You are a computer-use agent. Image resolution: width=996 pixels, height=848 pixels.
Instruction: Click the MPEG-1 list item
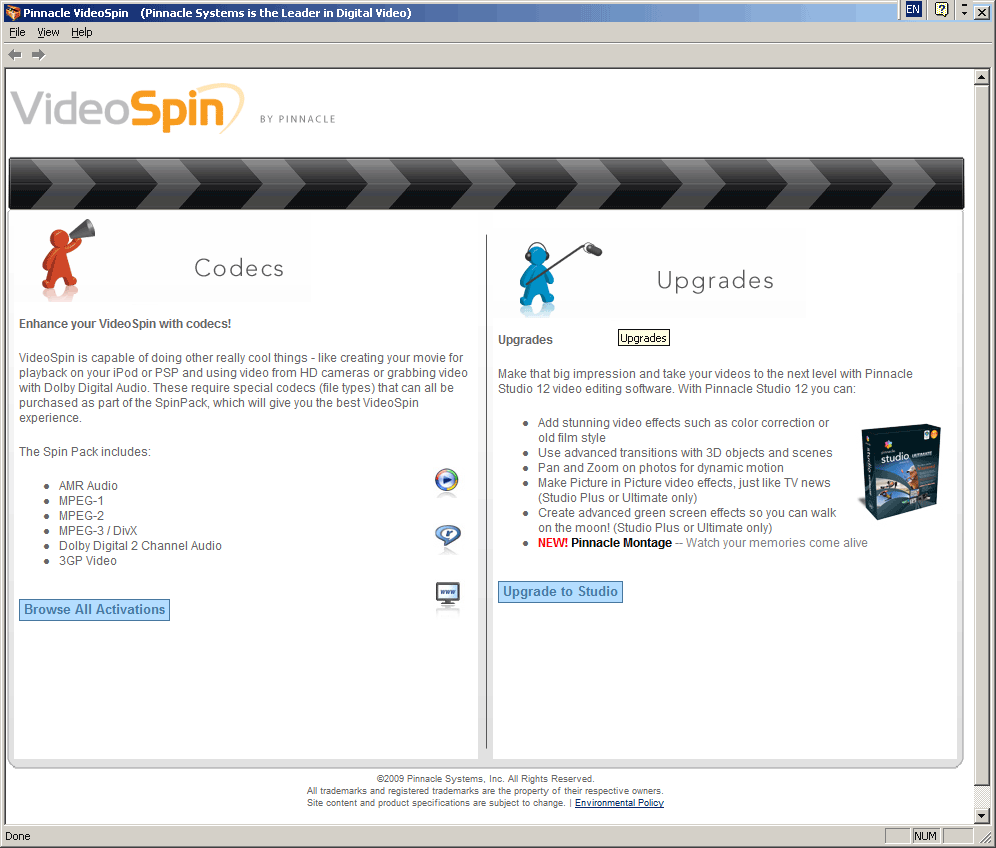click(81, 501)
